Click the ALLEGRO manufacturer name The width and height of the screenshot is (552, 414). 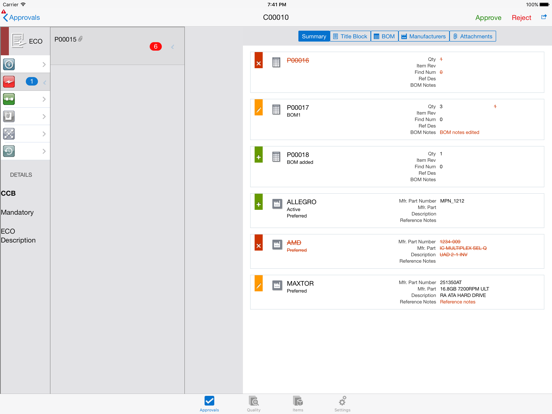coord(301,202)
